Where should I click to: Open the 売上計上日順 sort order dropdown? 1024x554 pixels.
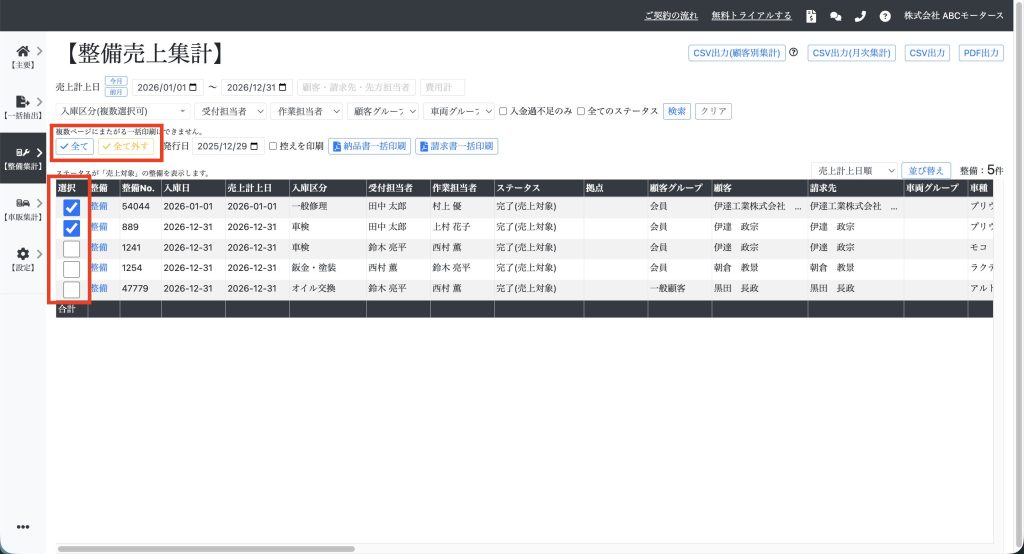[853, 170]
